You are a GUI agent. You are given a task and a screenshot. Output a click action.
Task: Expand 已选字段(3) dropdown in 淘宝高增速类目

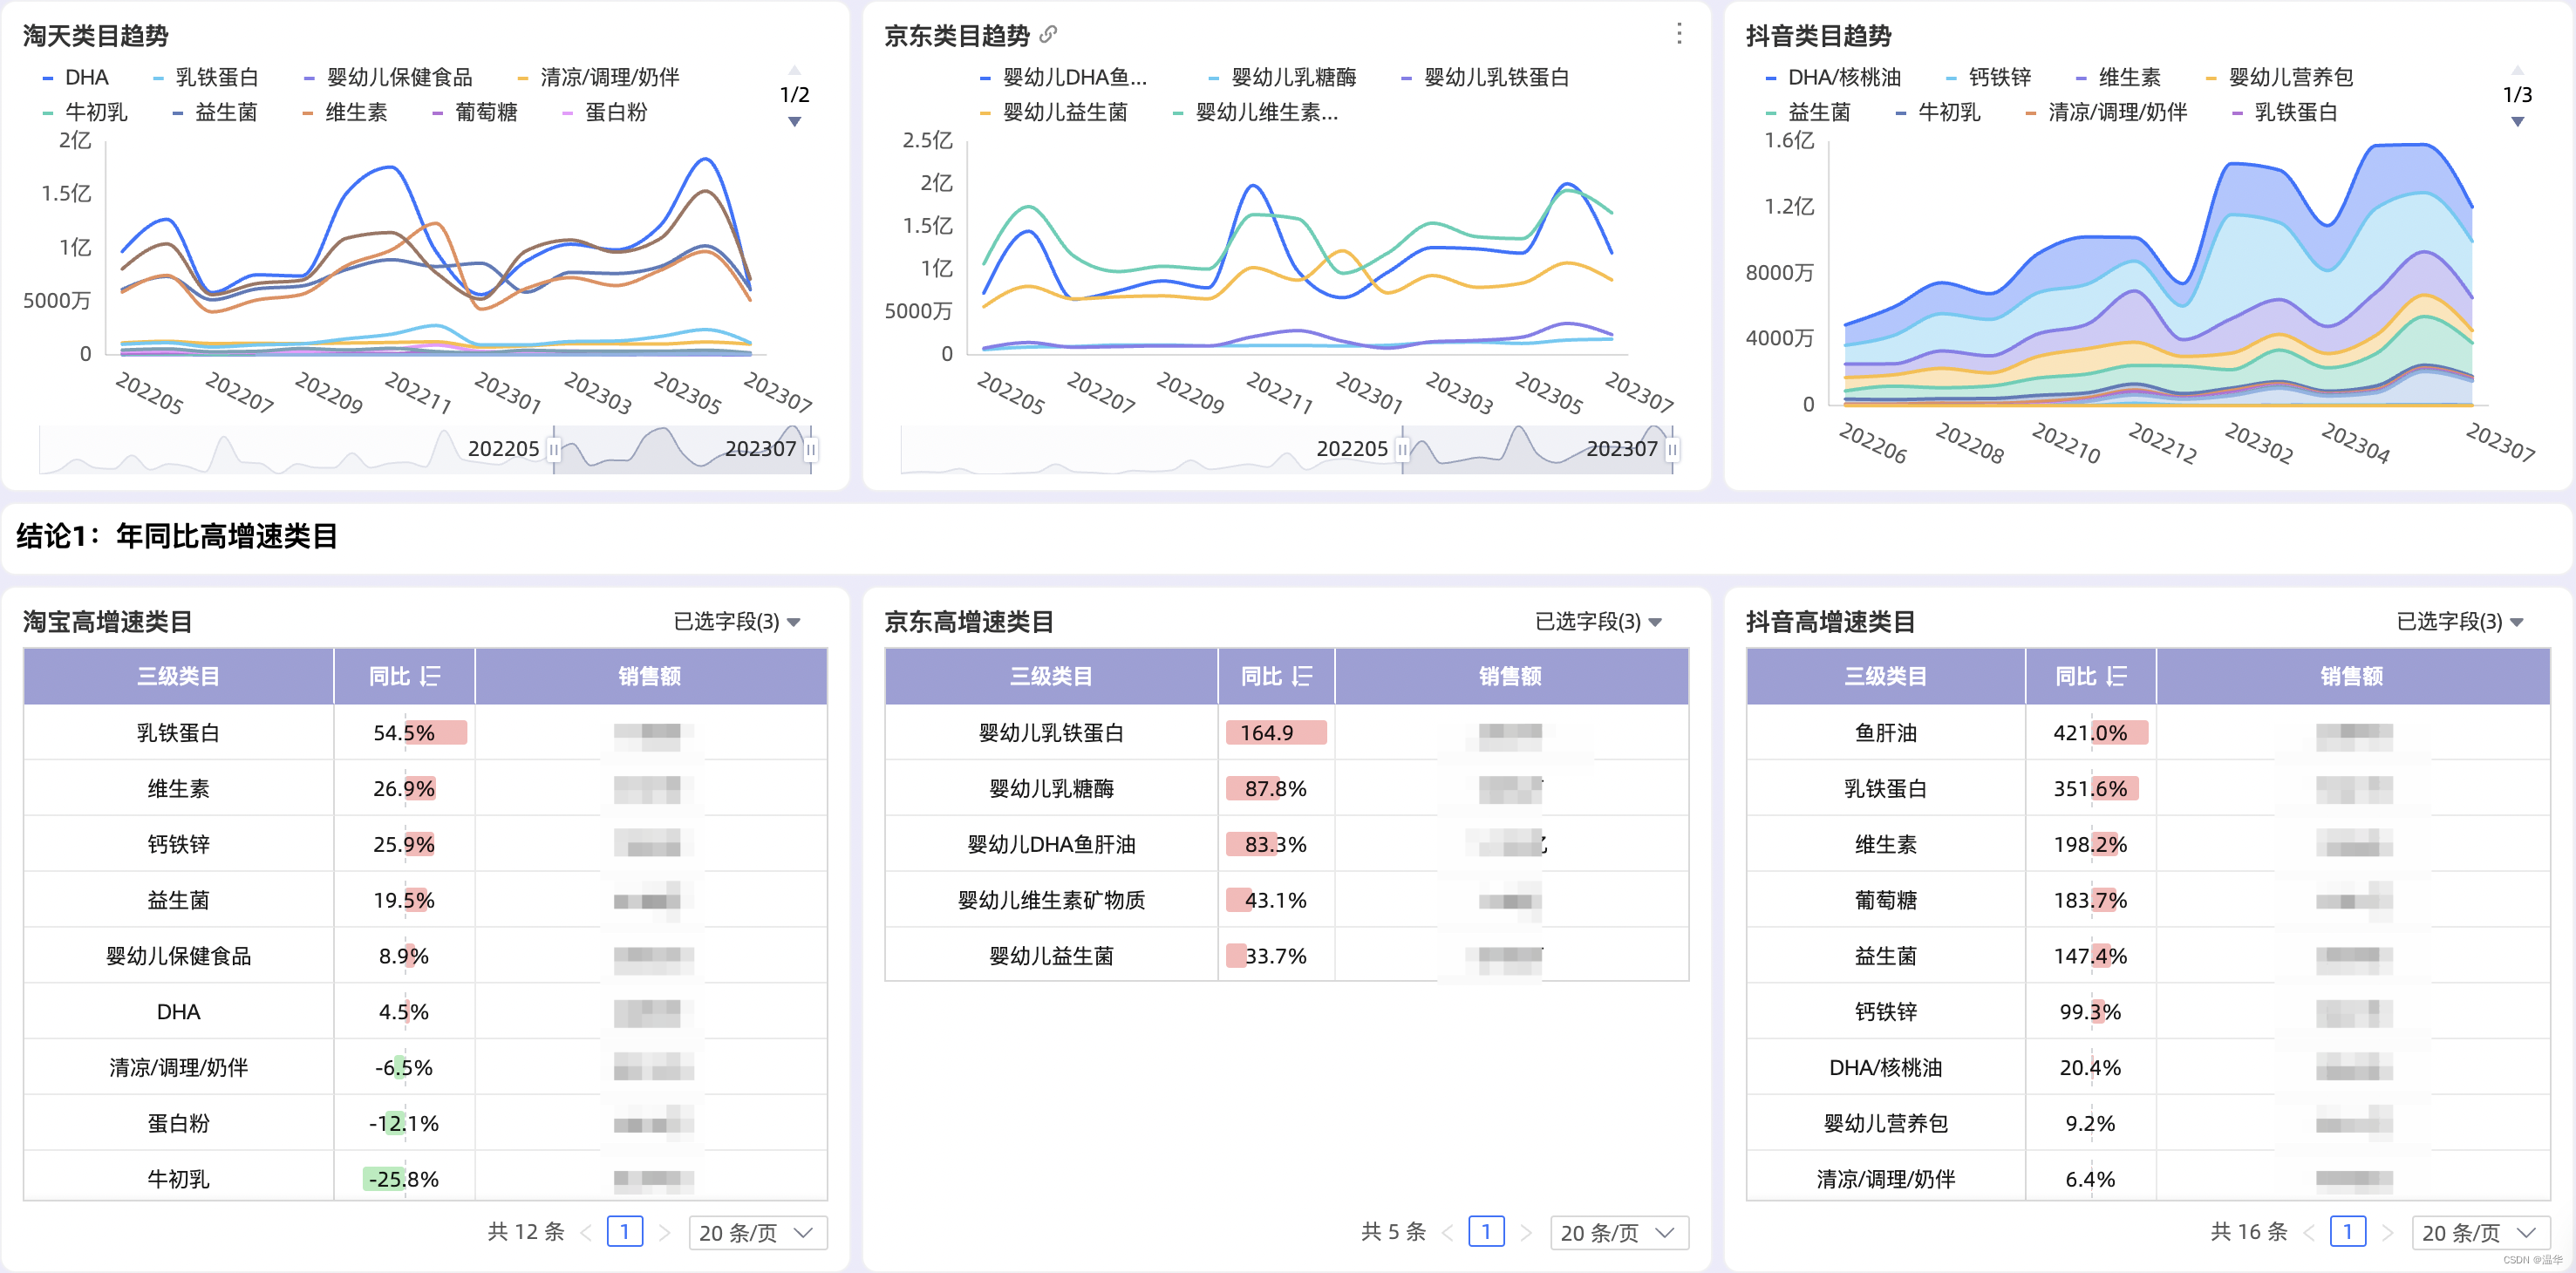[x=737, y=622]
